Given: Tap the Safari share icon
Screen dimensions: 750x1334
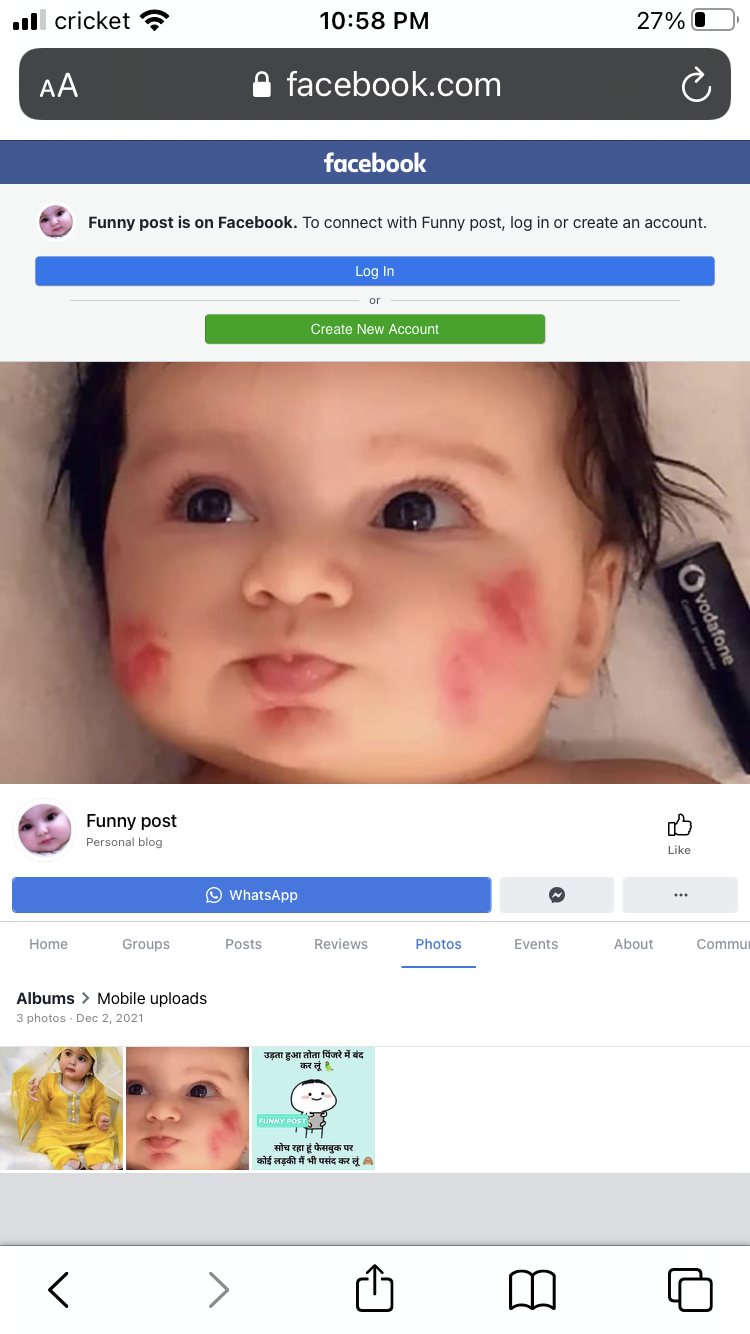Looking at the screenshot, I should click(x=375, y=1289).
